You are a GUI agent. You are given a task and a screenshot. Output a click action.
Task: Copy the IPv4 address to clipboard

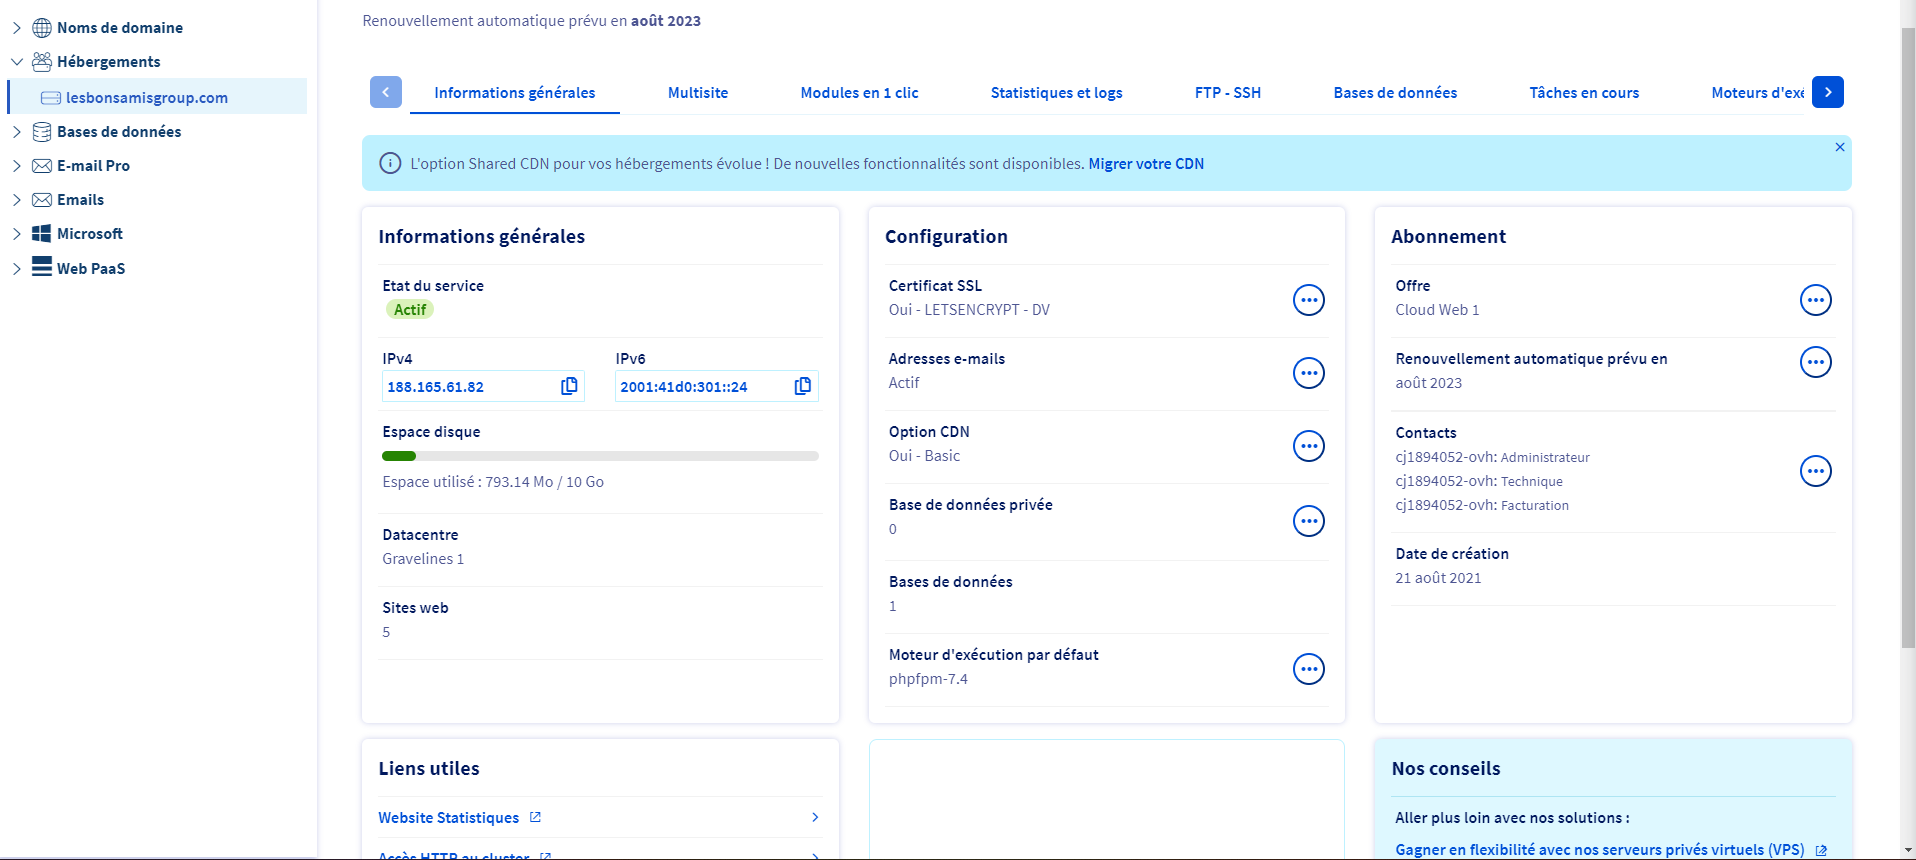coord(569,386)
